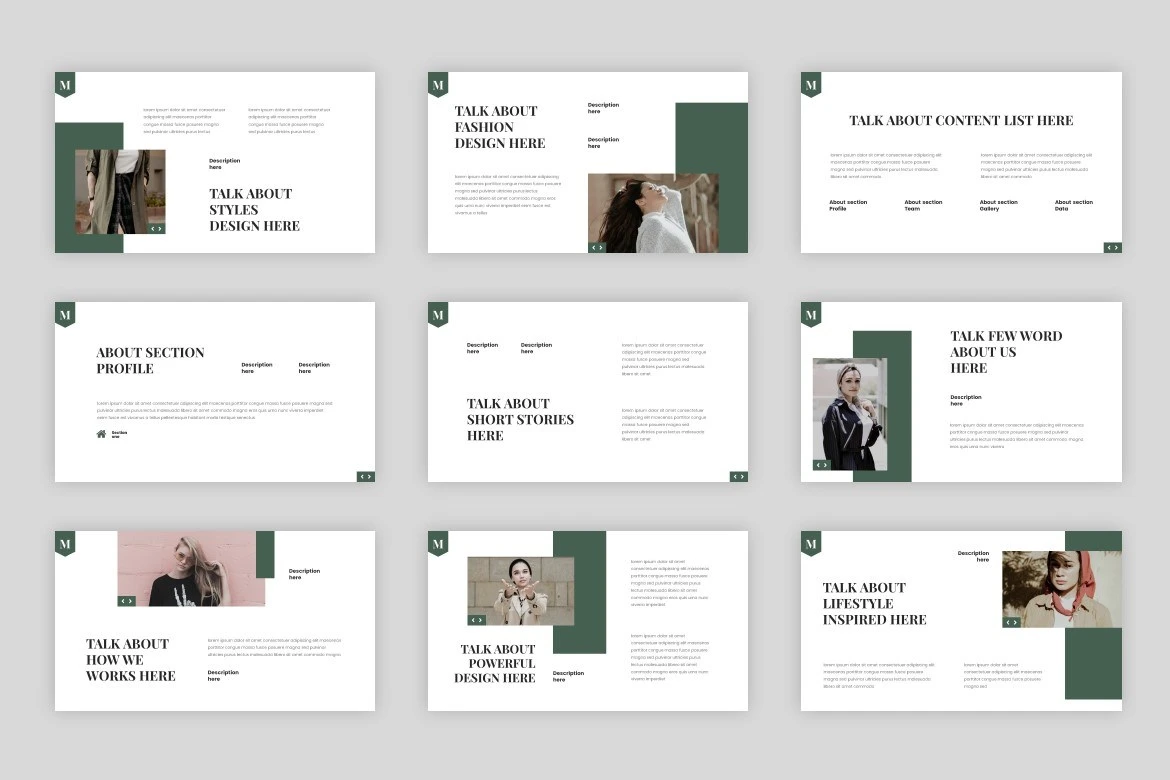Open the About section Data link
The height and width of the screenshot is (780, 1170).
tap(1073, 205)
